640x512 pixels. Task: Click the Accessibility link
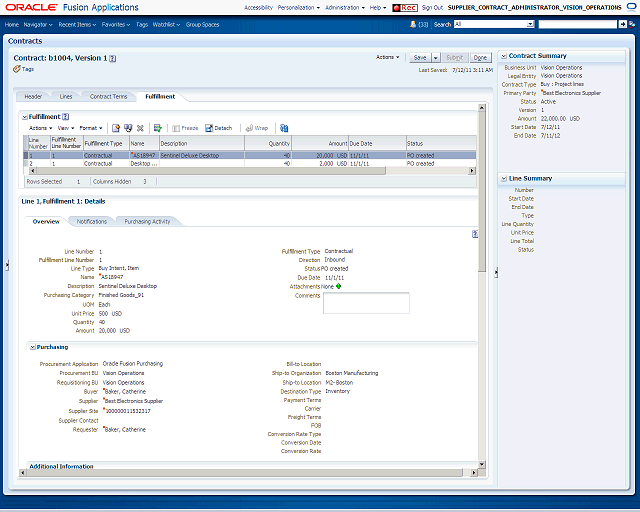click(x=258, y=8)
